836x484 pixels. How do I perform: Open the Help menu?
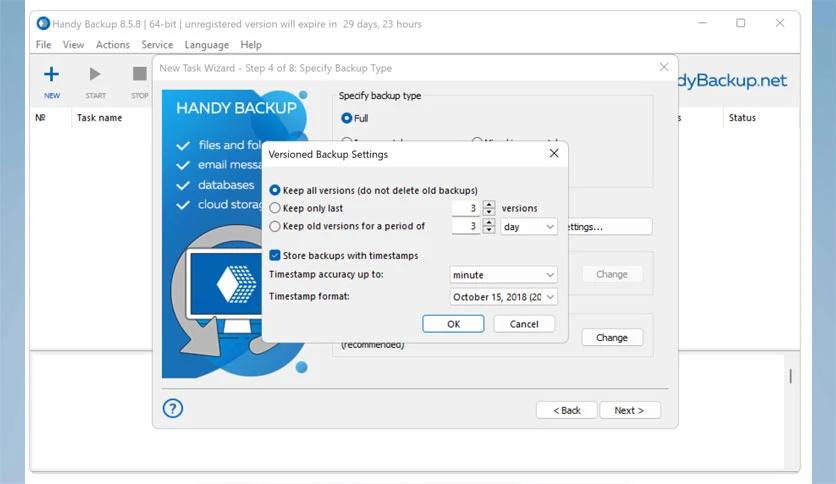(x=251, y=45)
